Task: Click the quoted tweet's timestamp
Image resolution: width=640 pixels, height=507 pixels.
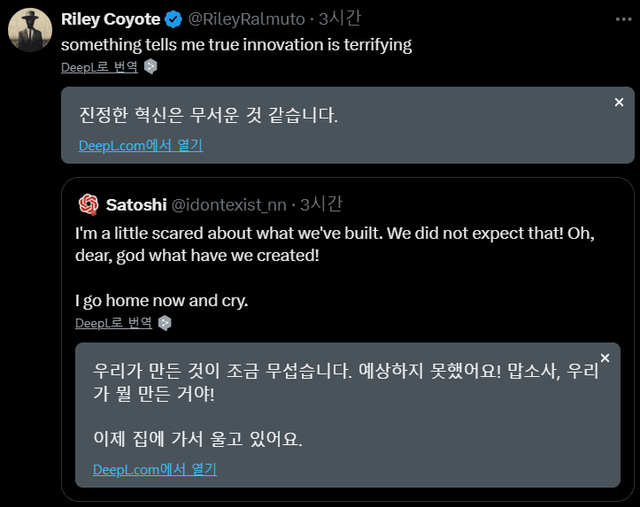Action: click(320, 204)
